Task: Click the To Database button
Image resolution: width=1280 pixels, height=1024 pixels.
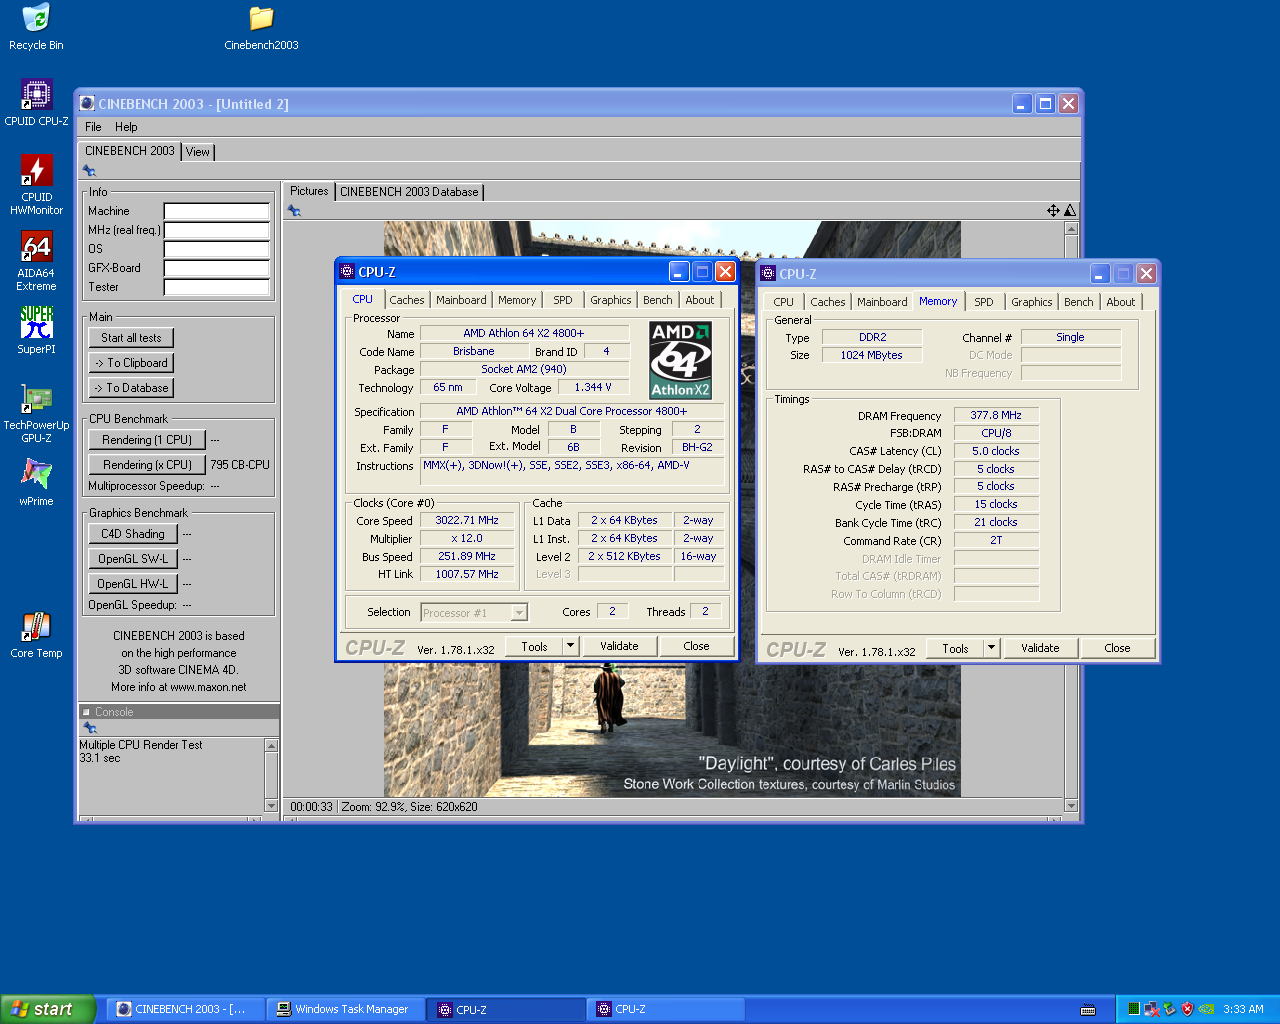Action: pos(131,388)
